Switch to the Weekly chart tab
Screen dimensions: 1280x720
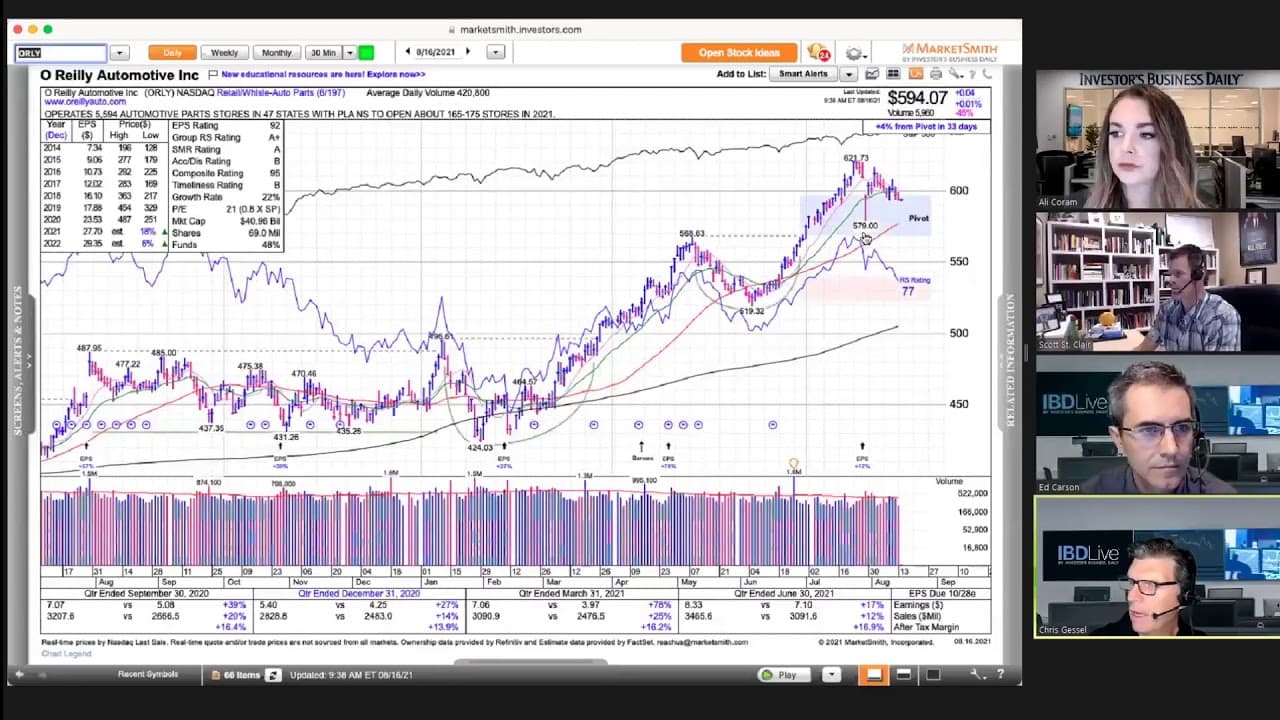click(224, 53)
